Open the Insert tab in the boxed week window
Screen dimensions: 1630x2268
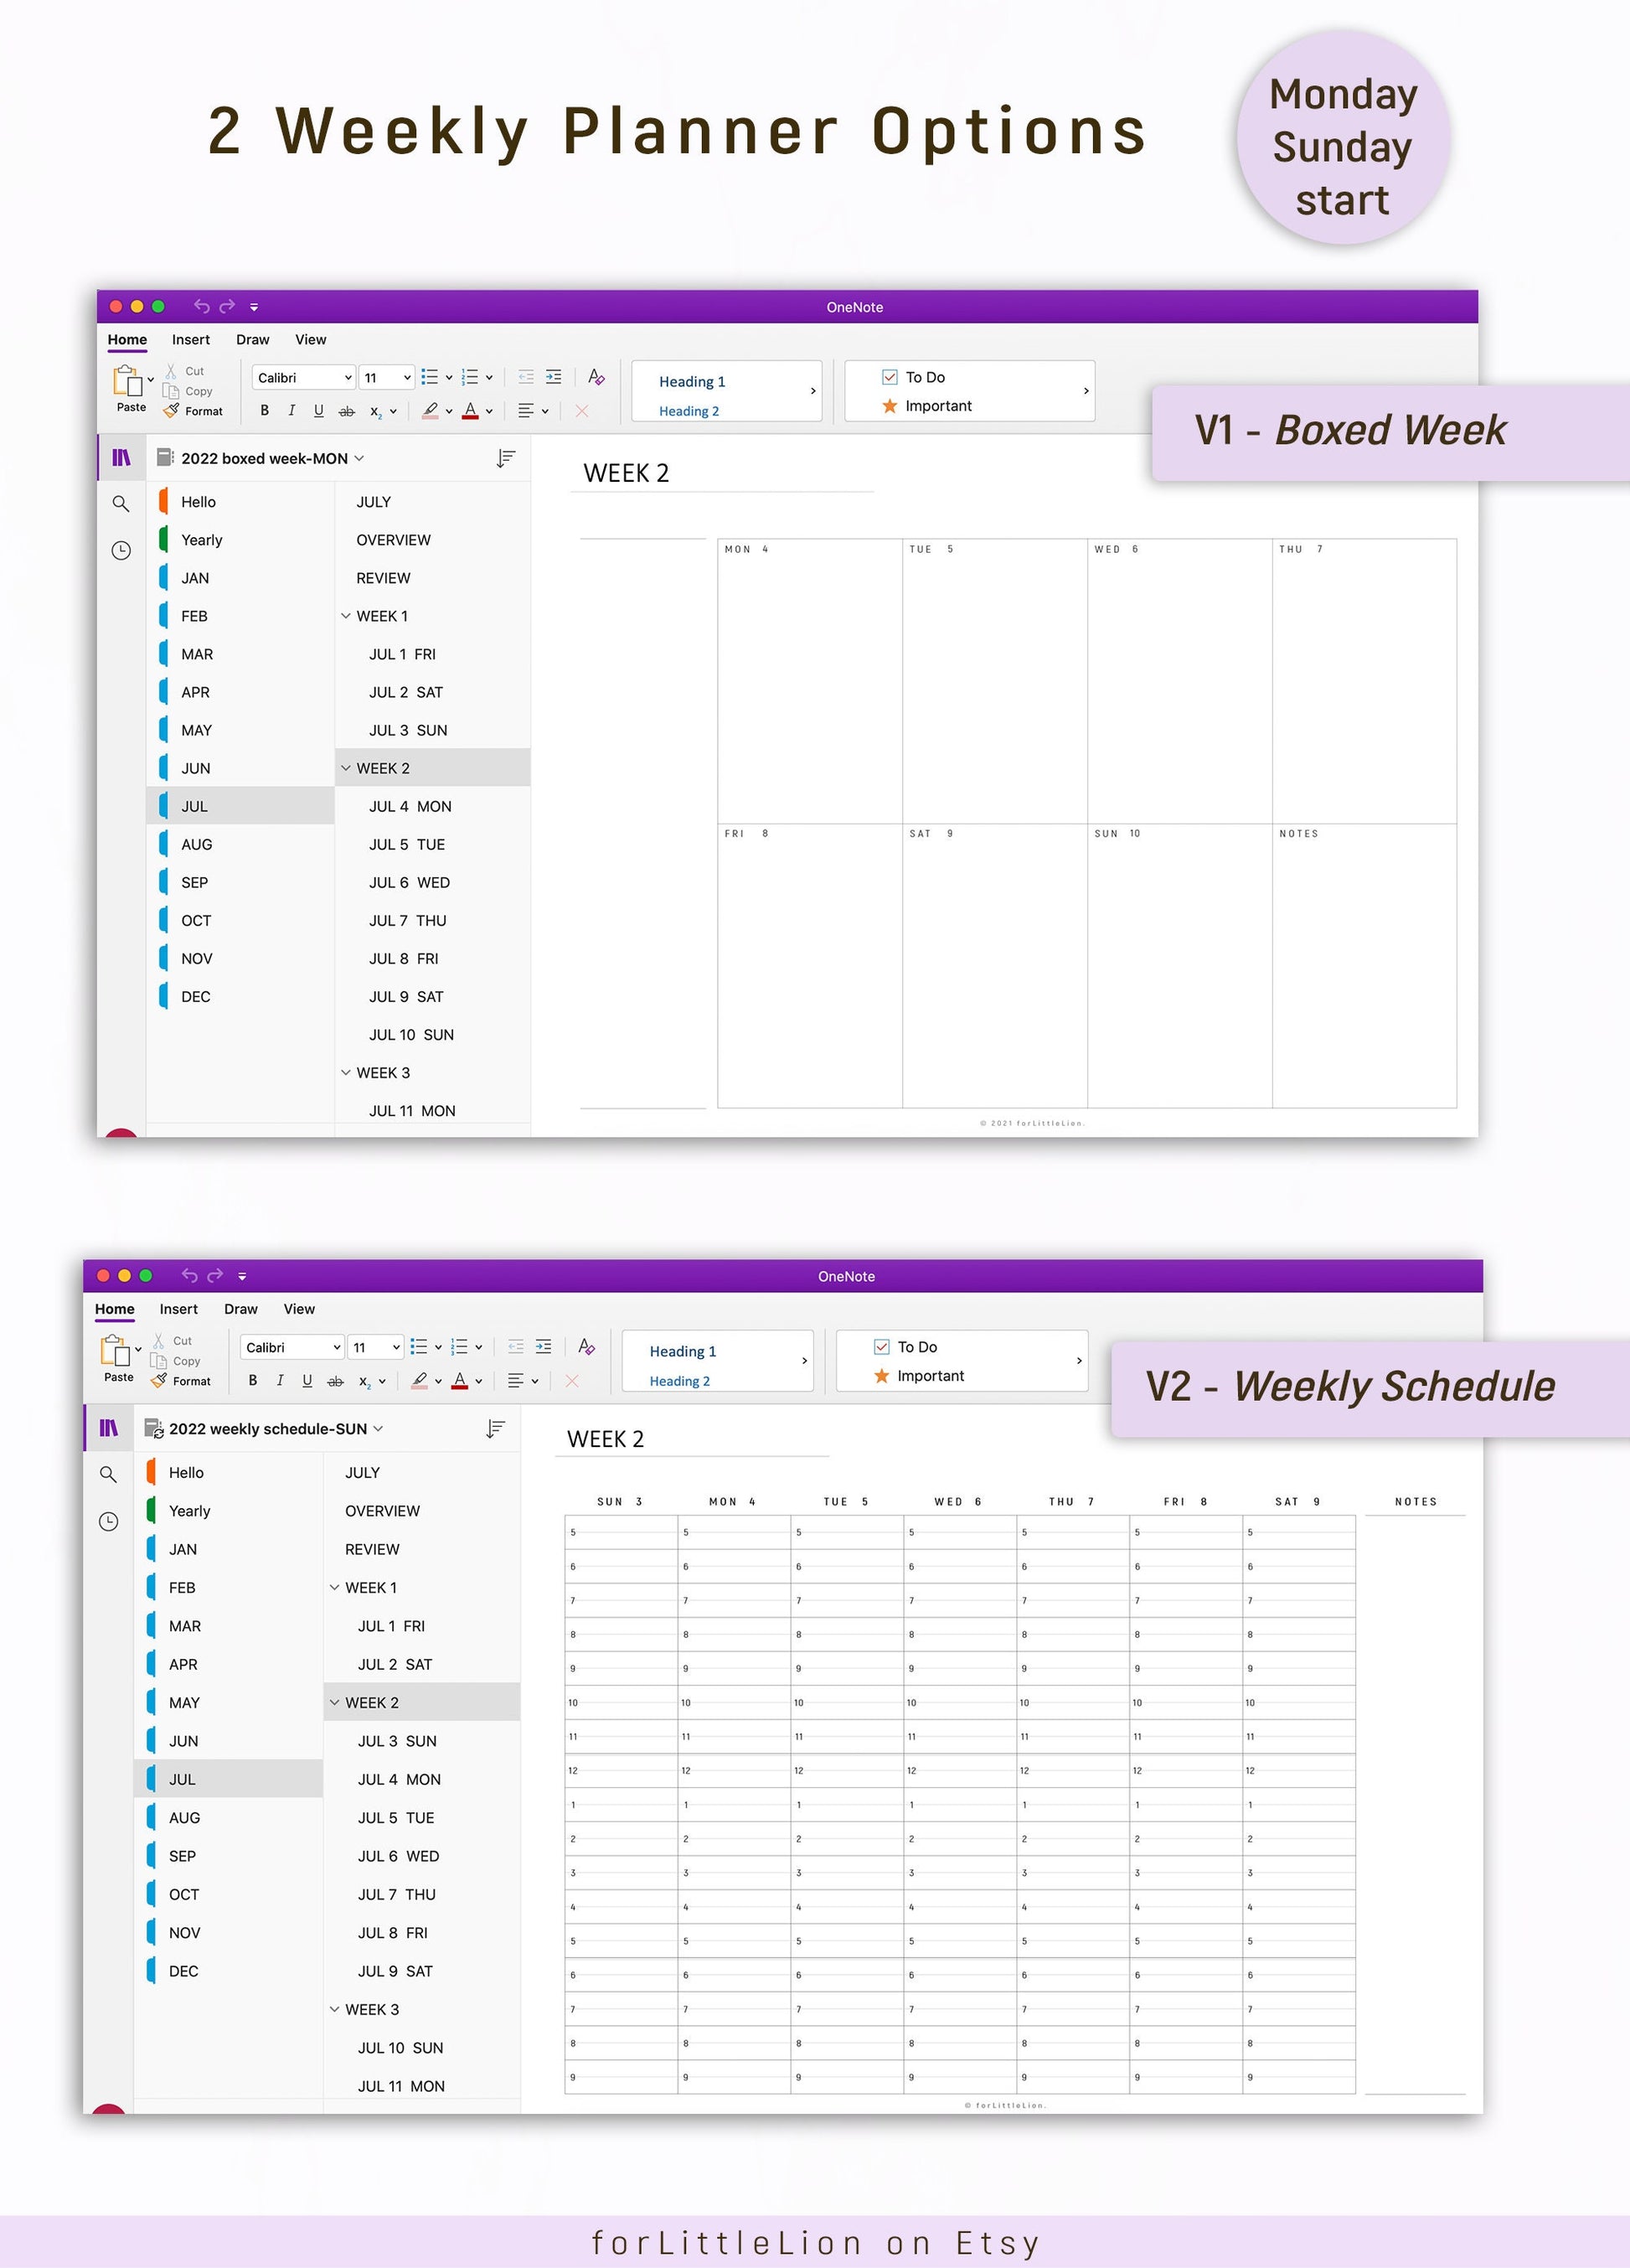tap(190, 340)
